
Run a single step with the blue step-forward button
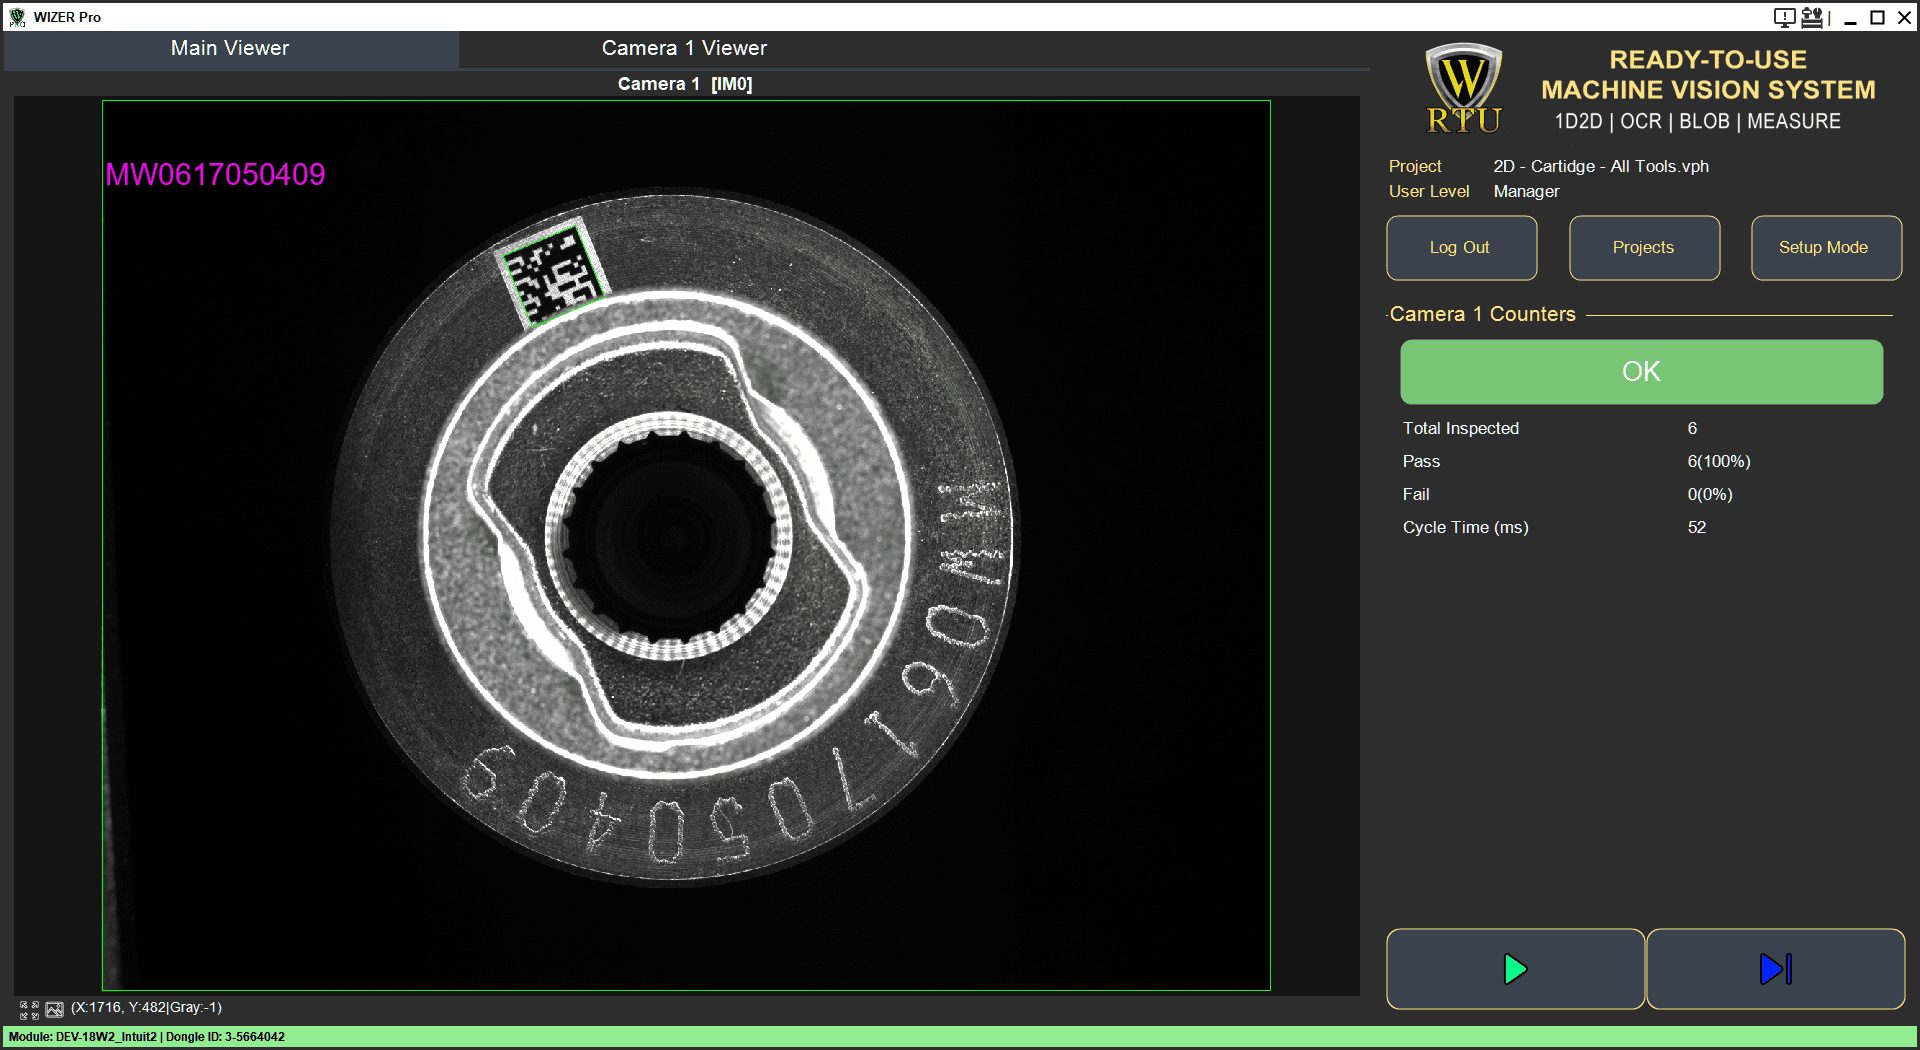pos(1775,969)
